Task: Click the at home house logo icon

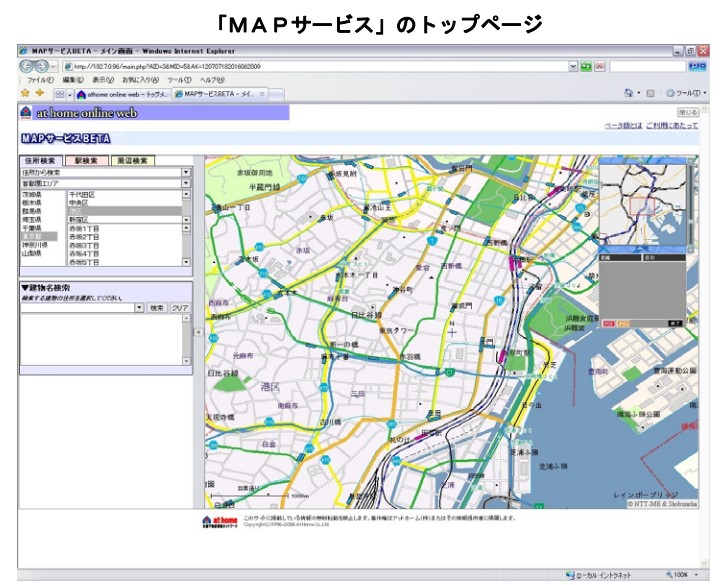Action: pyautogui.click(x=26, y=112)
